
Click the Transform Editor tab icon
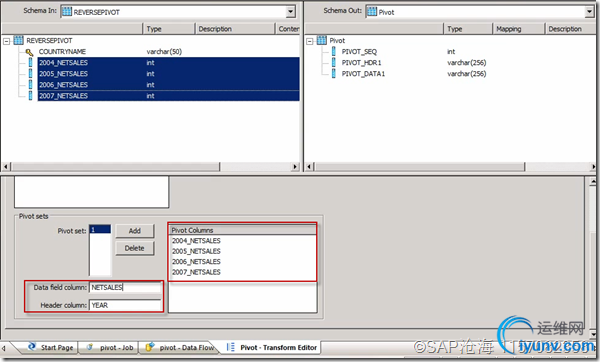pos(230,347)
